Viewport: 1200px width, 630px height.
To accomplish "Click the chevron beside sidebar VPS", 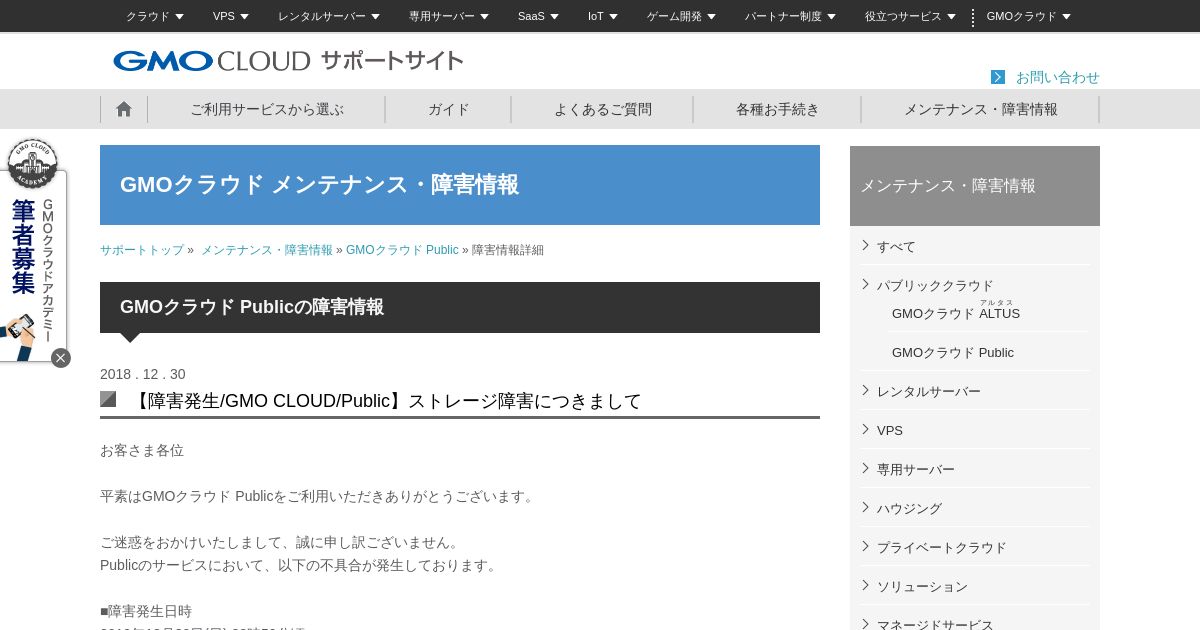I will click(x=866, y=429).
